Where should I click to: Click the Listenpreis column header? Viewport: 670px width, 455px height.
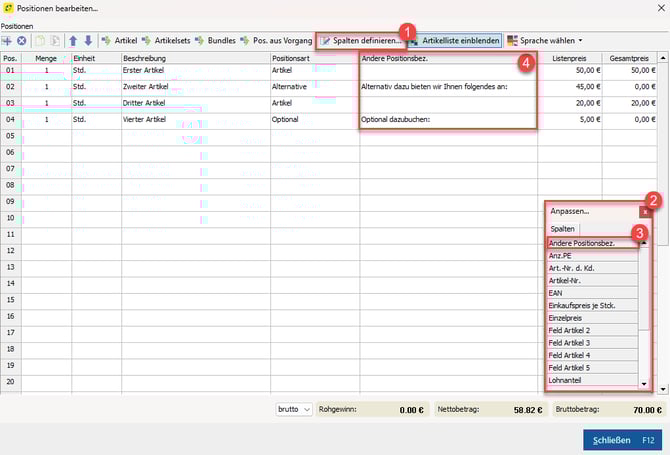point(570,58)
